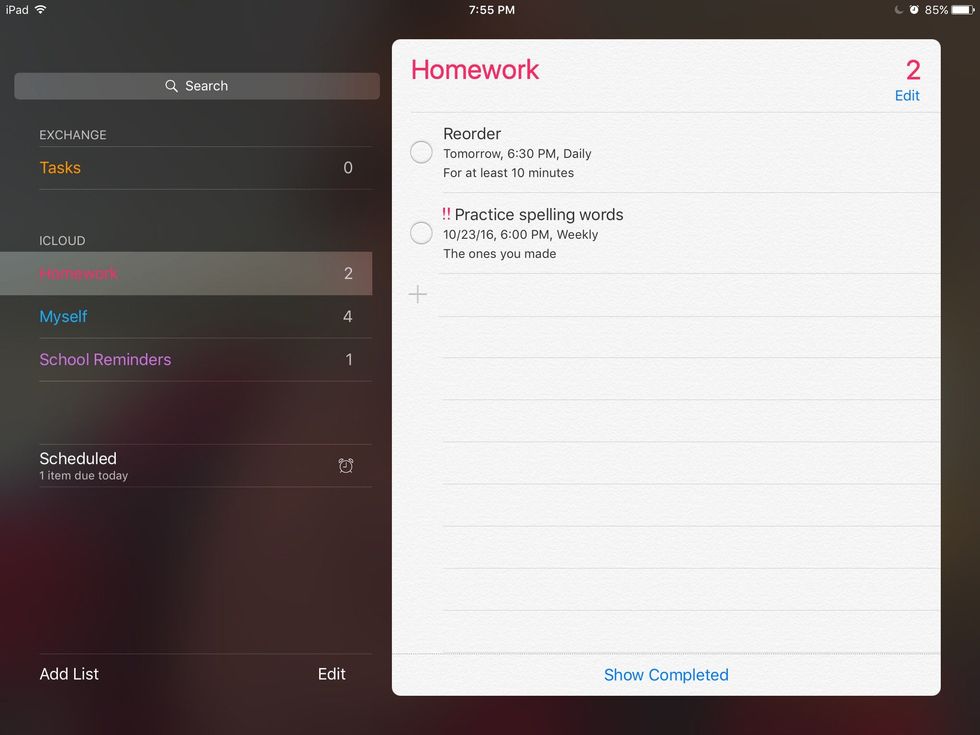Select the Myself list
The width and height of the screenshot is (980, 735).
(64, 317)
